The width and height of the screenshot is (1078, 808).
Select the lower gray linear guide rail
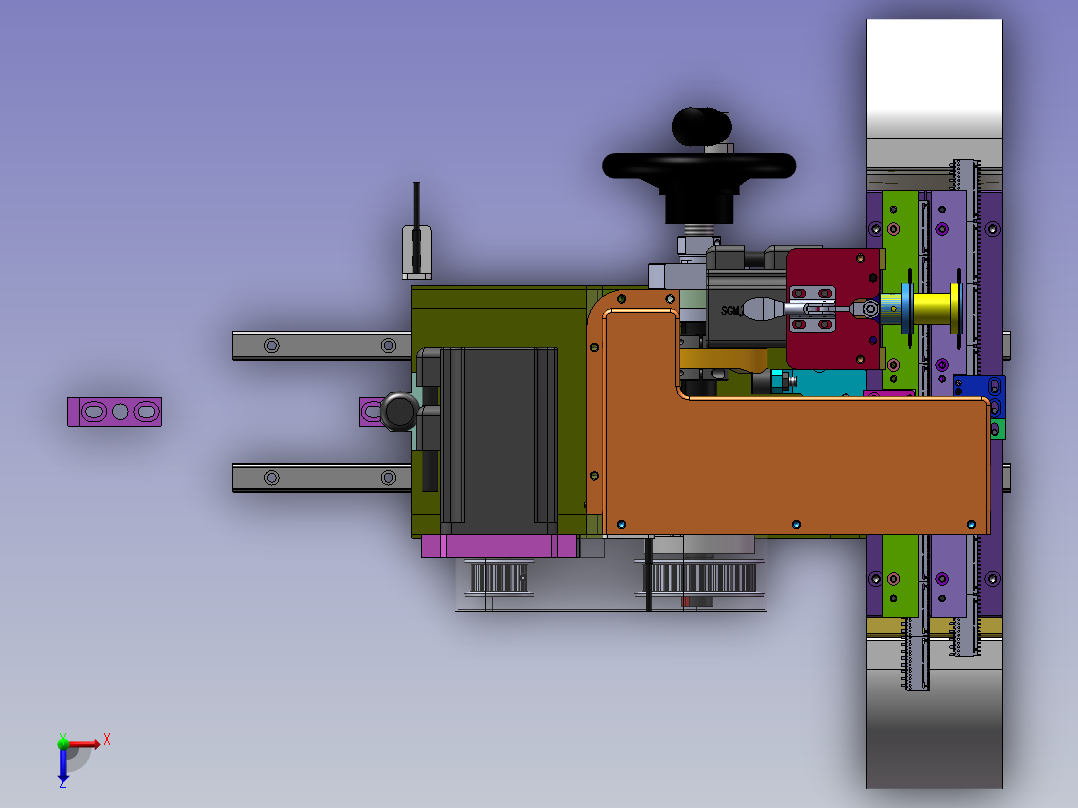pyautogui.click(x=322, y=478)
